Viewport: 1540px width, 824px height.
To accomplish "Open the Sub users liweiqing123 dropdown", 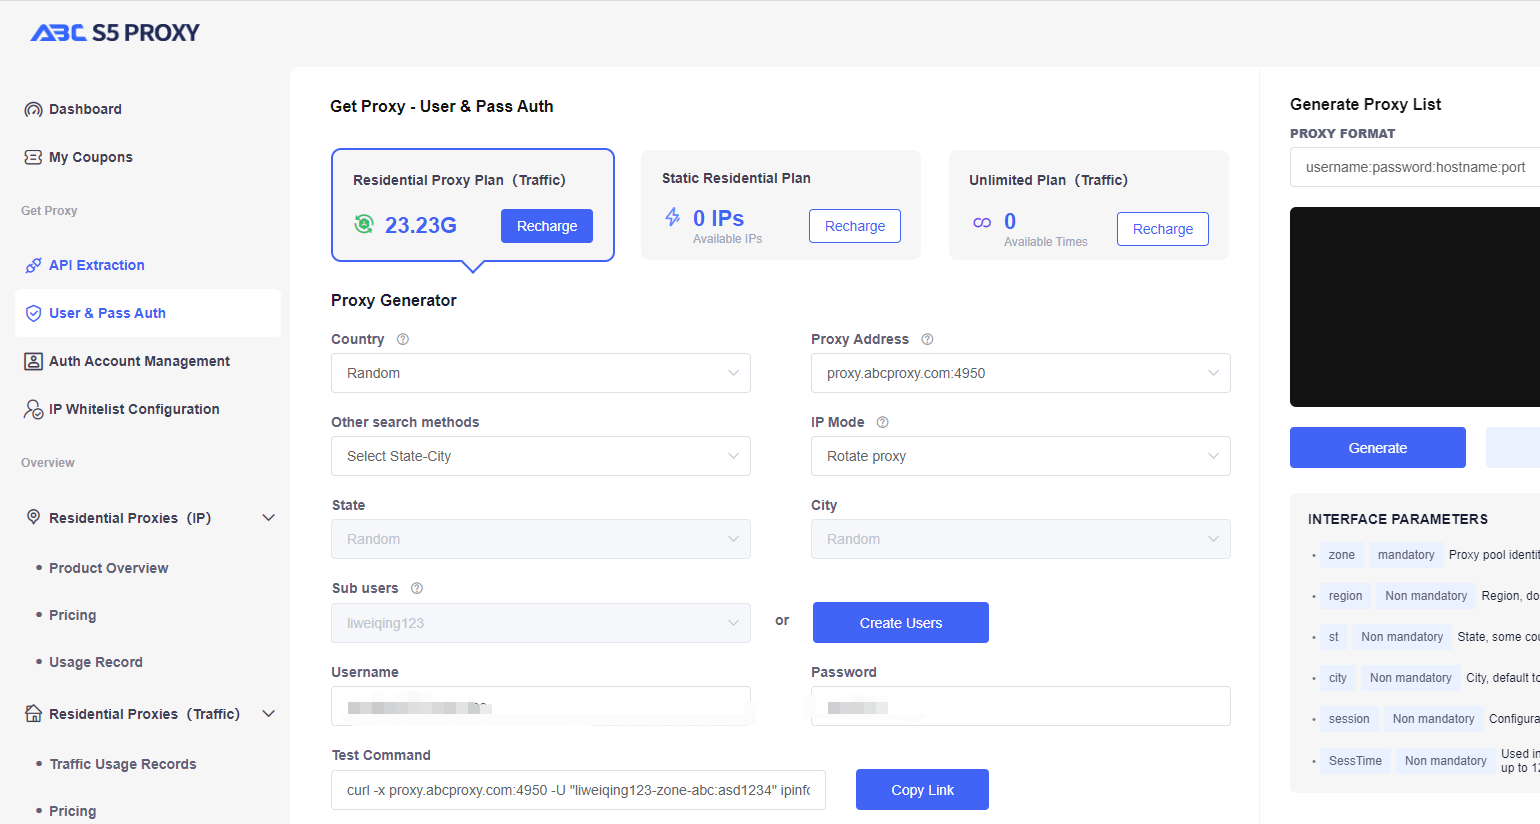I will tap(541, 623).
